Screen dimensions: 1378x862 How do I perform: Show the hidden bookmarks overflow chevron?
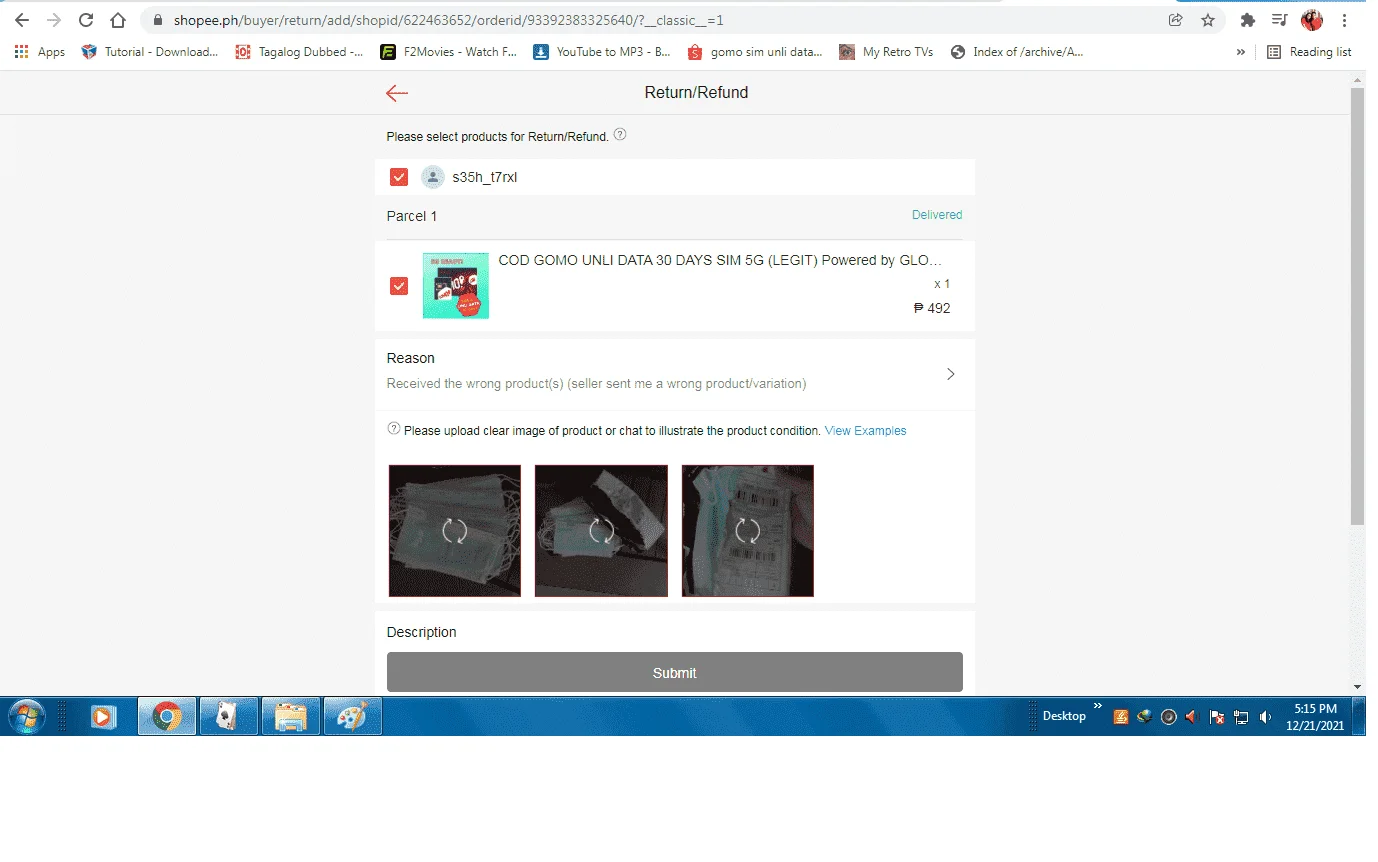[1241, 52]
